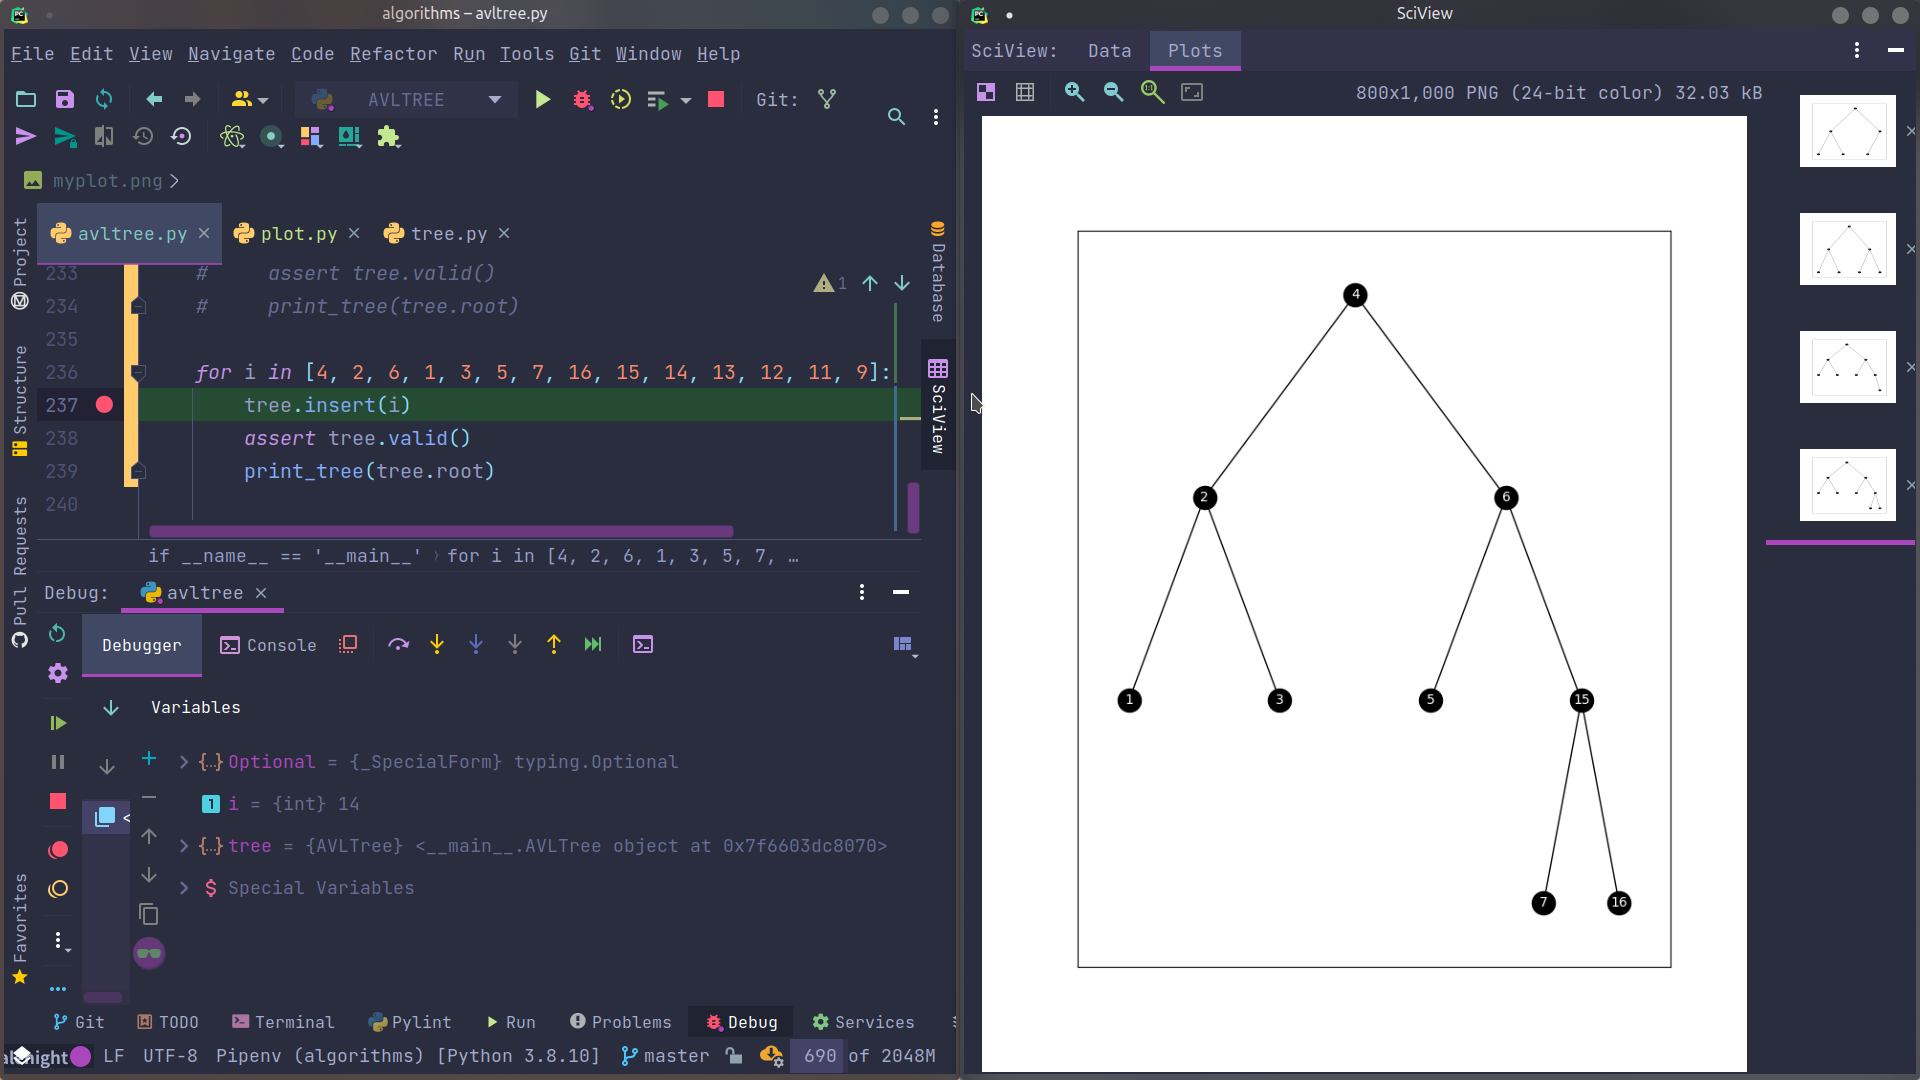Fold the for loop at line 236

tap(138, 372)
